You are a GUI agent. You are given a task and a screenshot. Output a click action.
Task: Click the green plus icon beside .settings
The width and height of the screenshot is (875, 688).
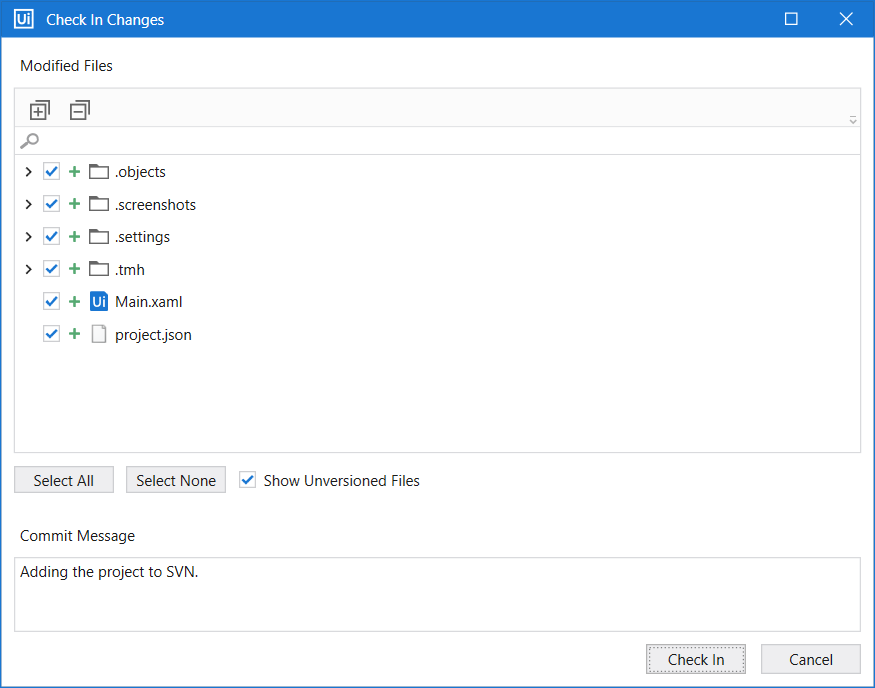point(72,236)
